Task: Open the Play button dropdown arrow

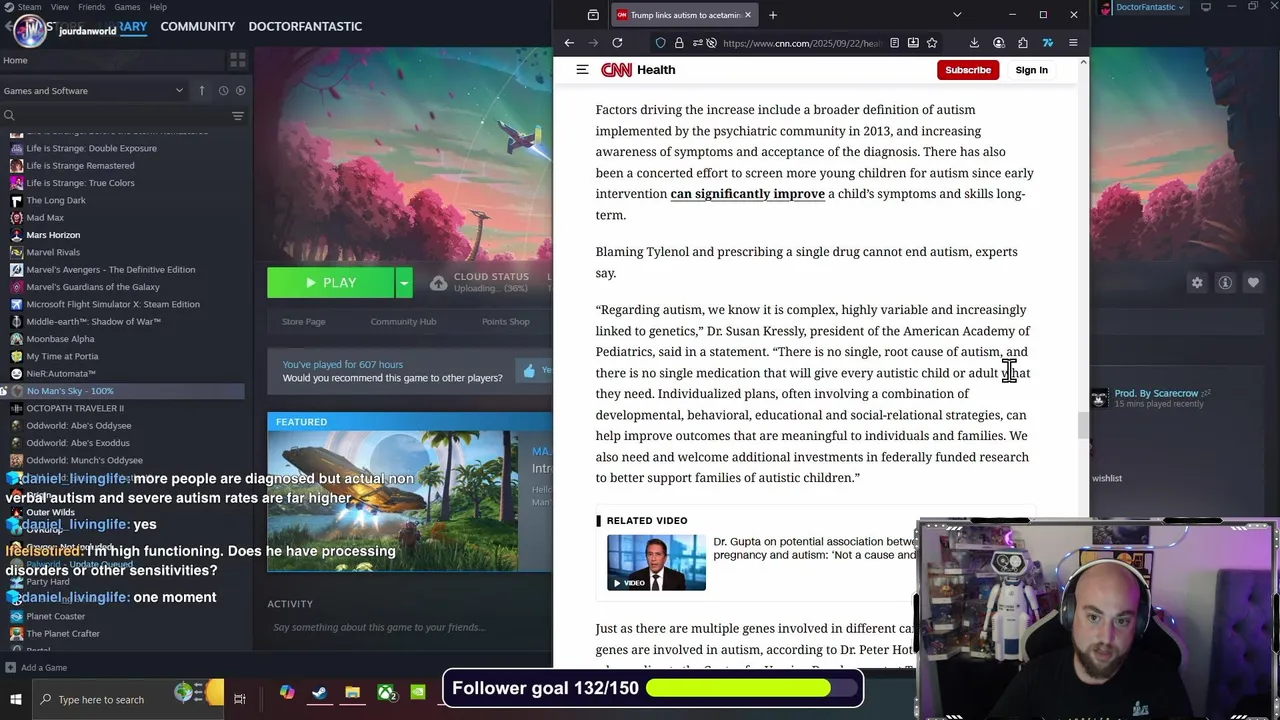Action: (404, 283)
